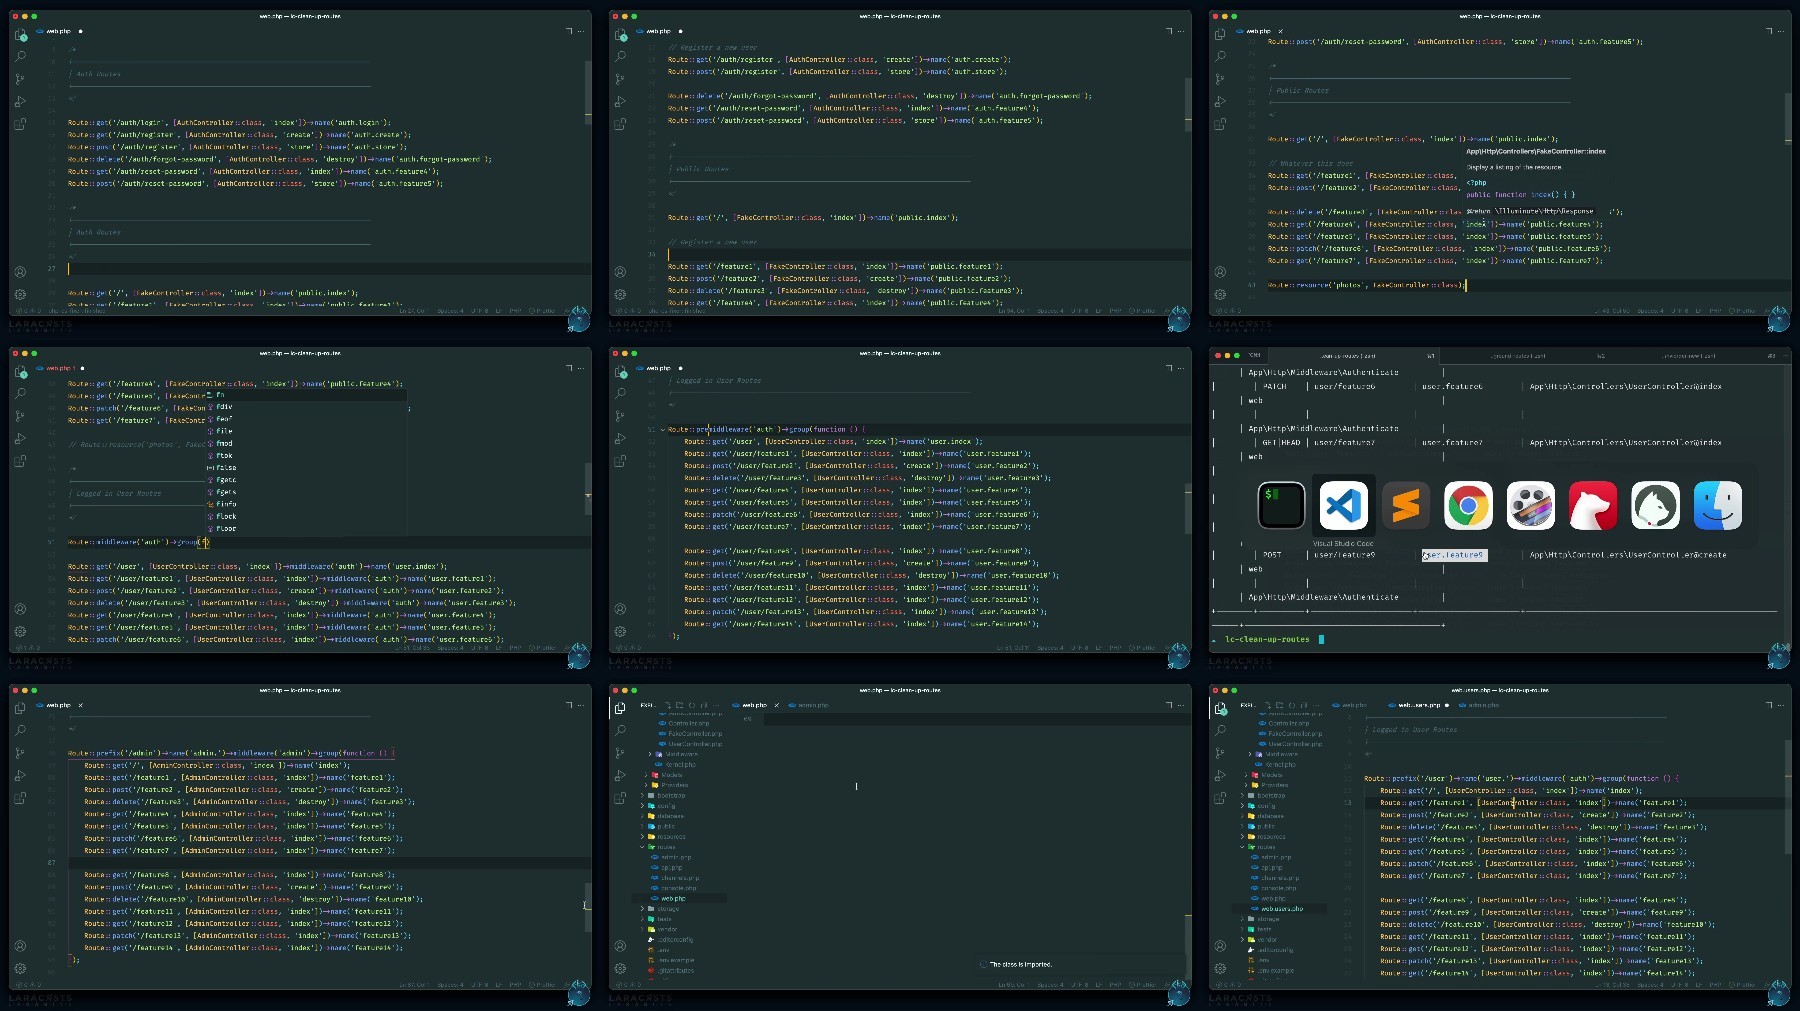Select Visual Studio Code in the app switcher
This screenshot has height=1011, width=1800.
point(1343,505)
